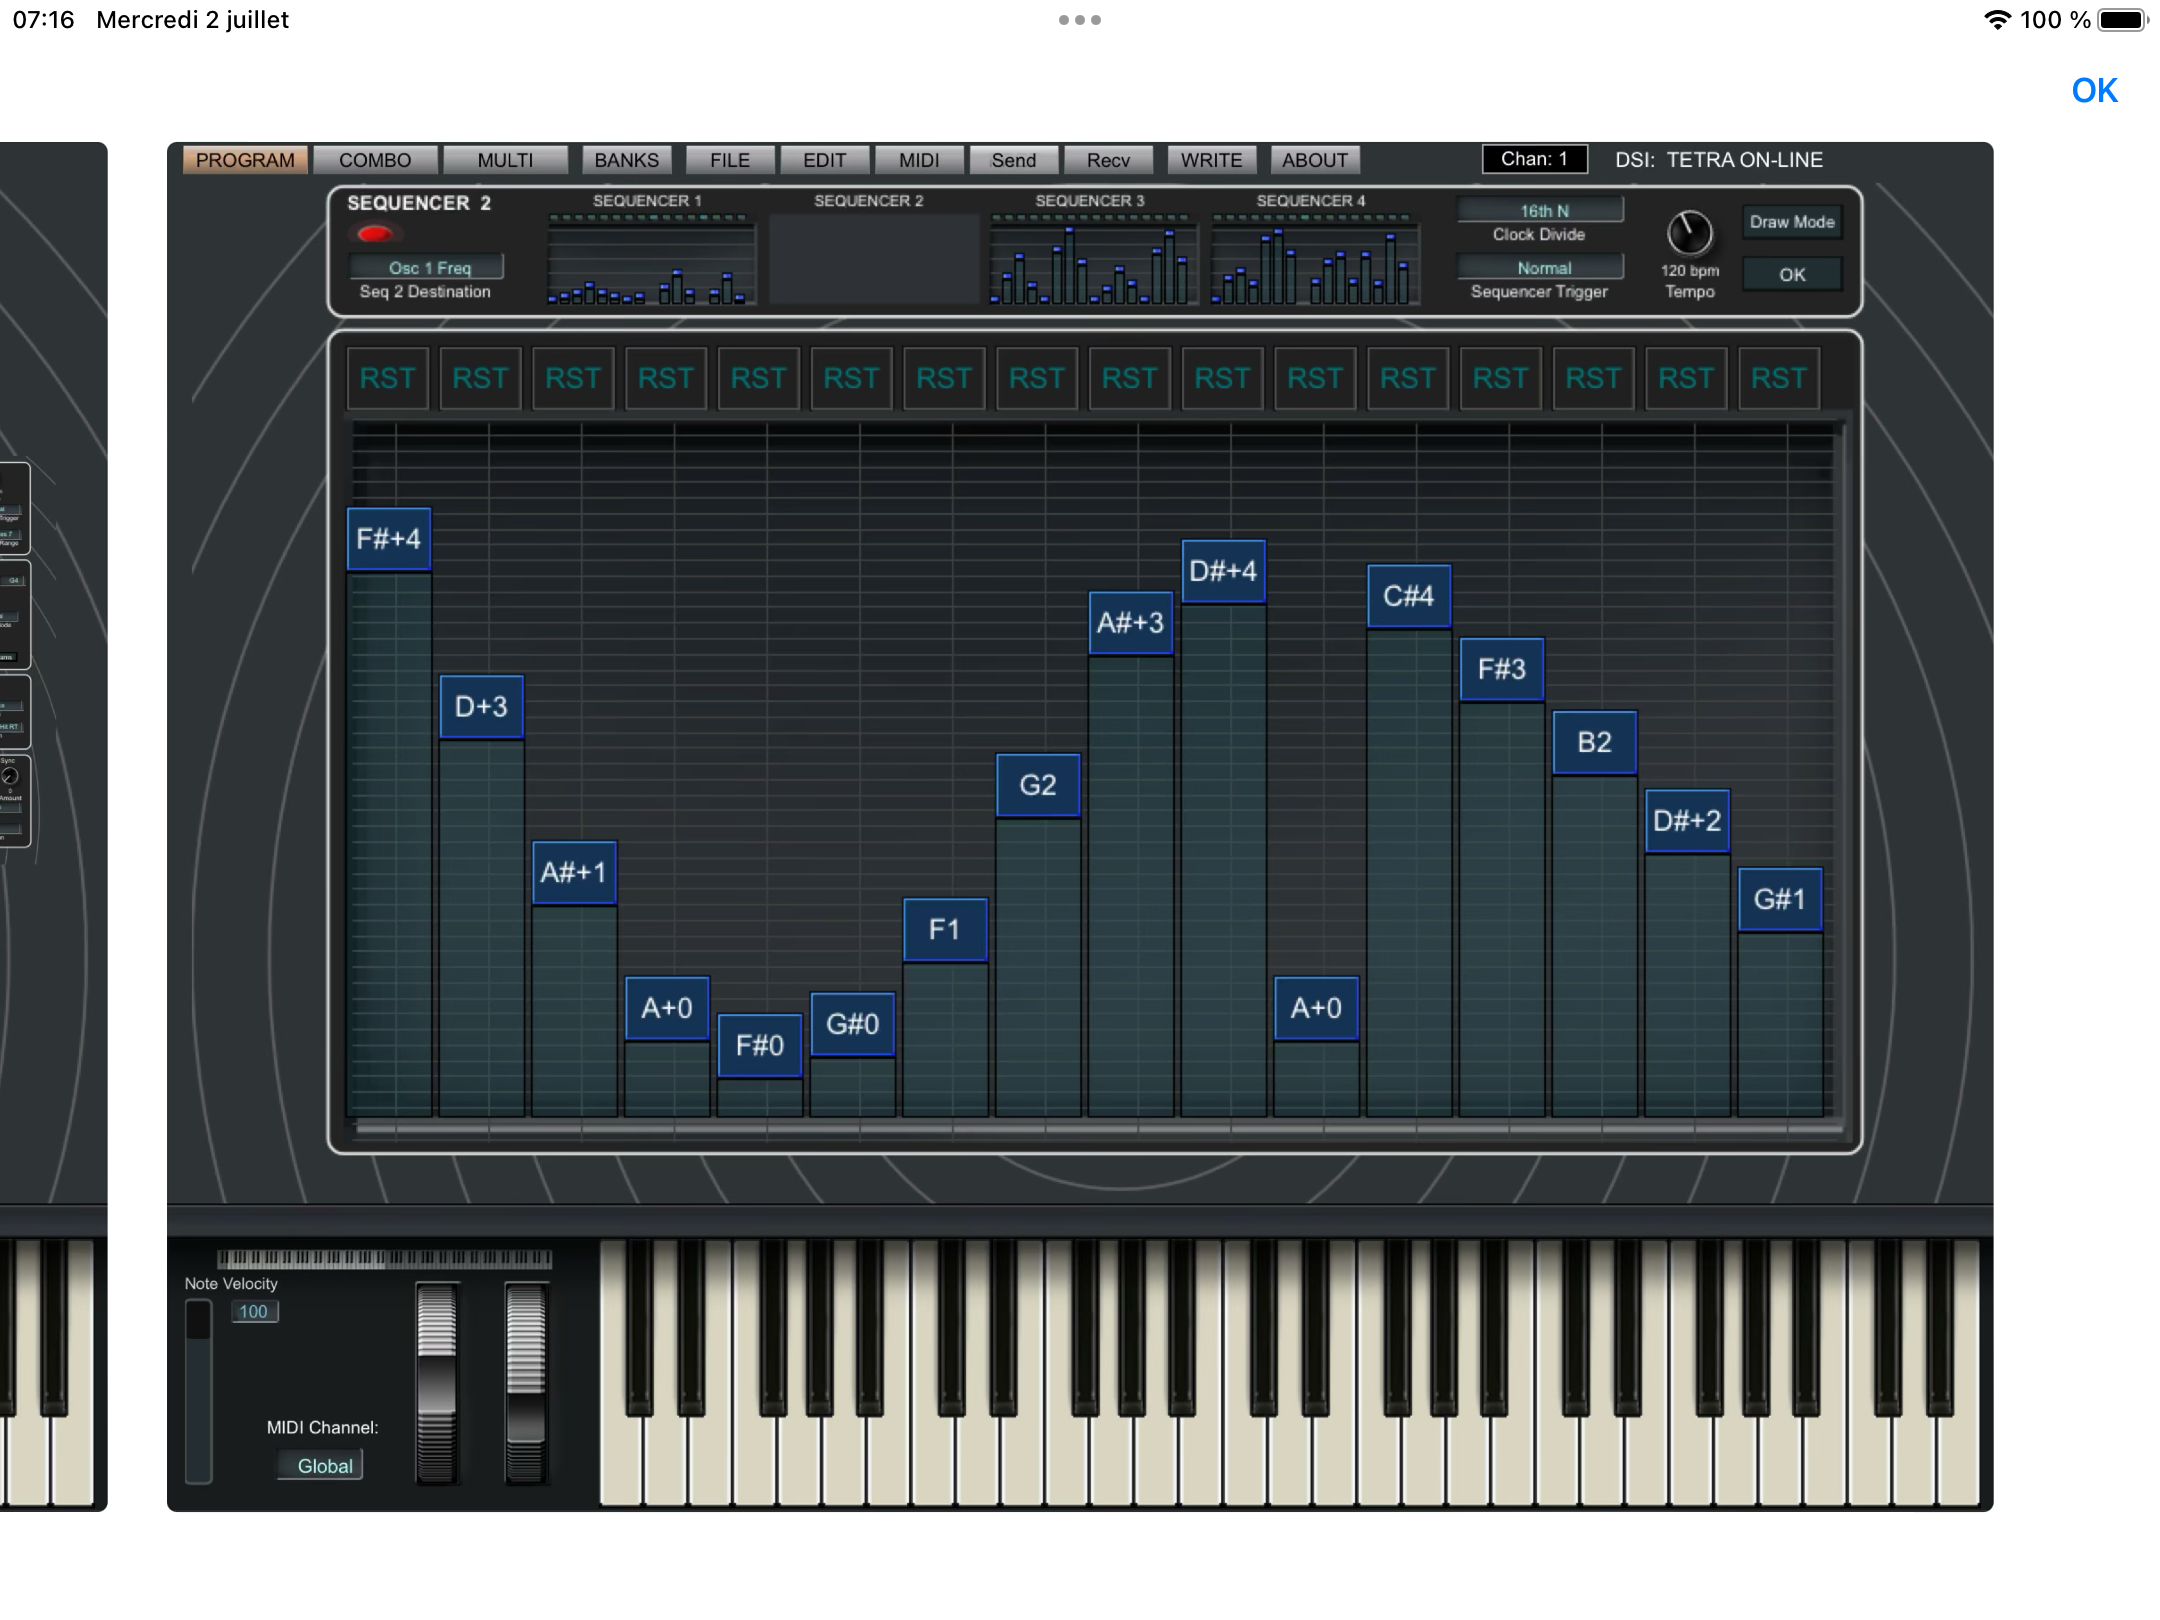
Task: Tap the battery status icon
Action: coord(2123,20)
